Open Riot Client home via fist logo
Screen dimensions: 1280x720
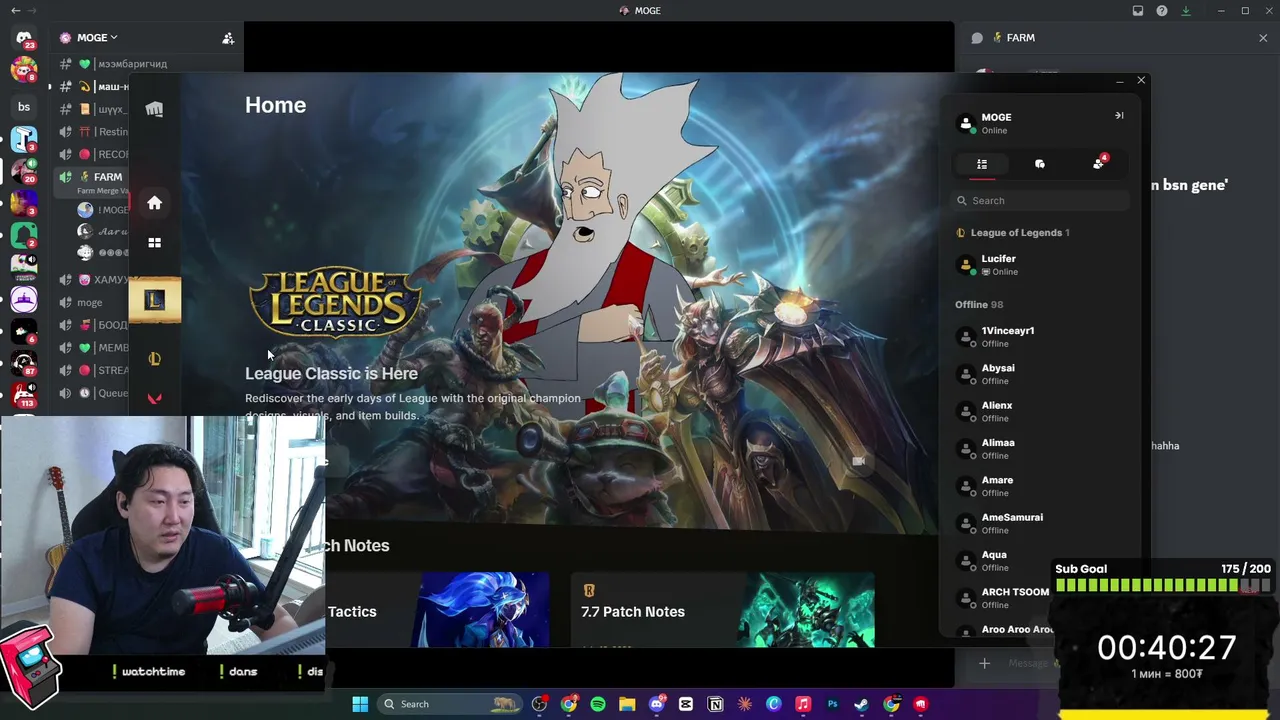(x=154, y=109)
